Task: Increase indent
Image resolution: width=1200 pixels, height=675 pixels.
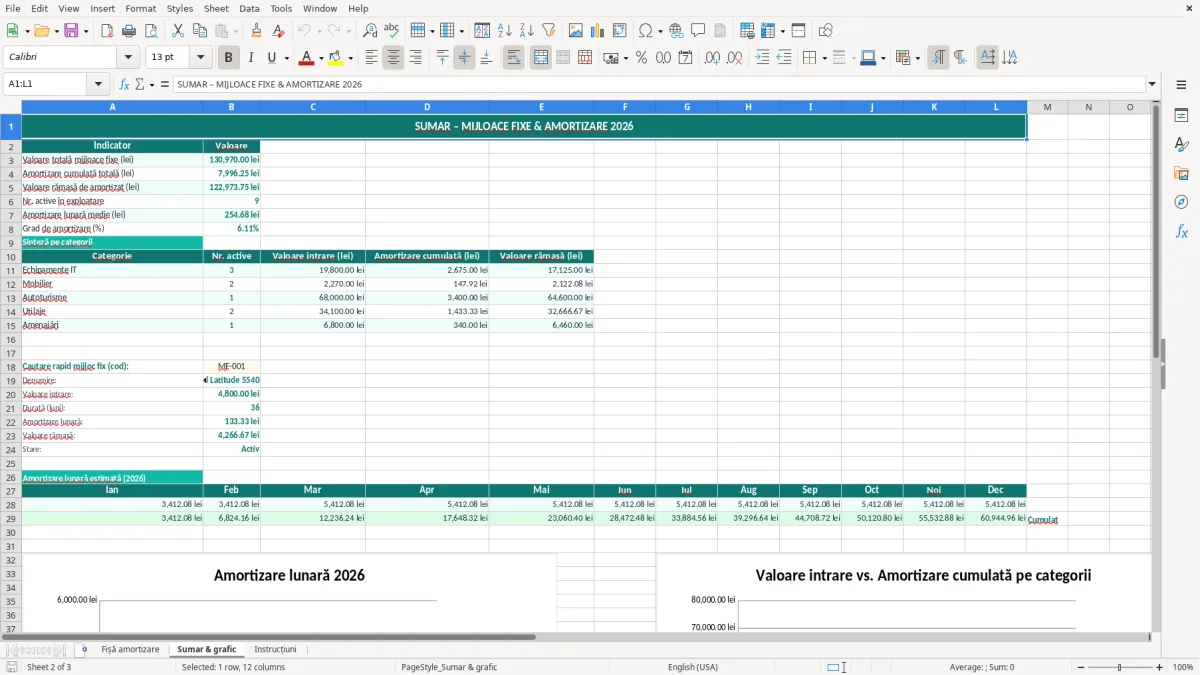Action: tap(762, 58)
